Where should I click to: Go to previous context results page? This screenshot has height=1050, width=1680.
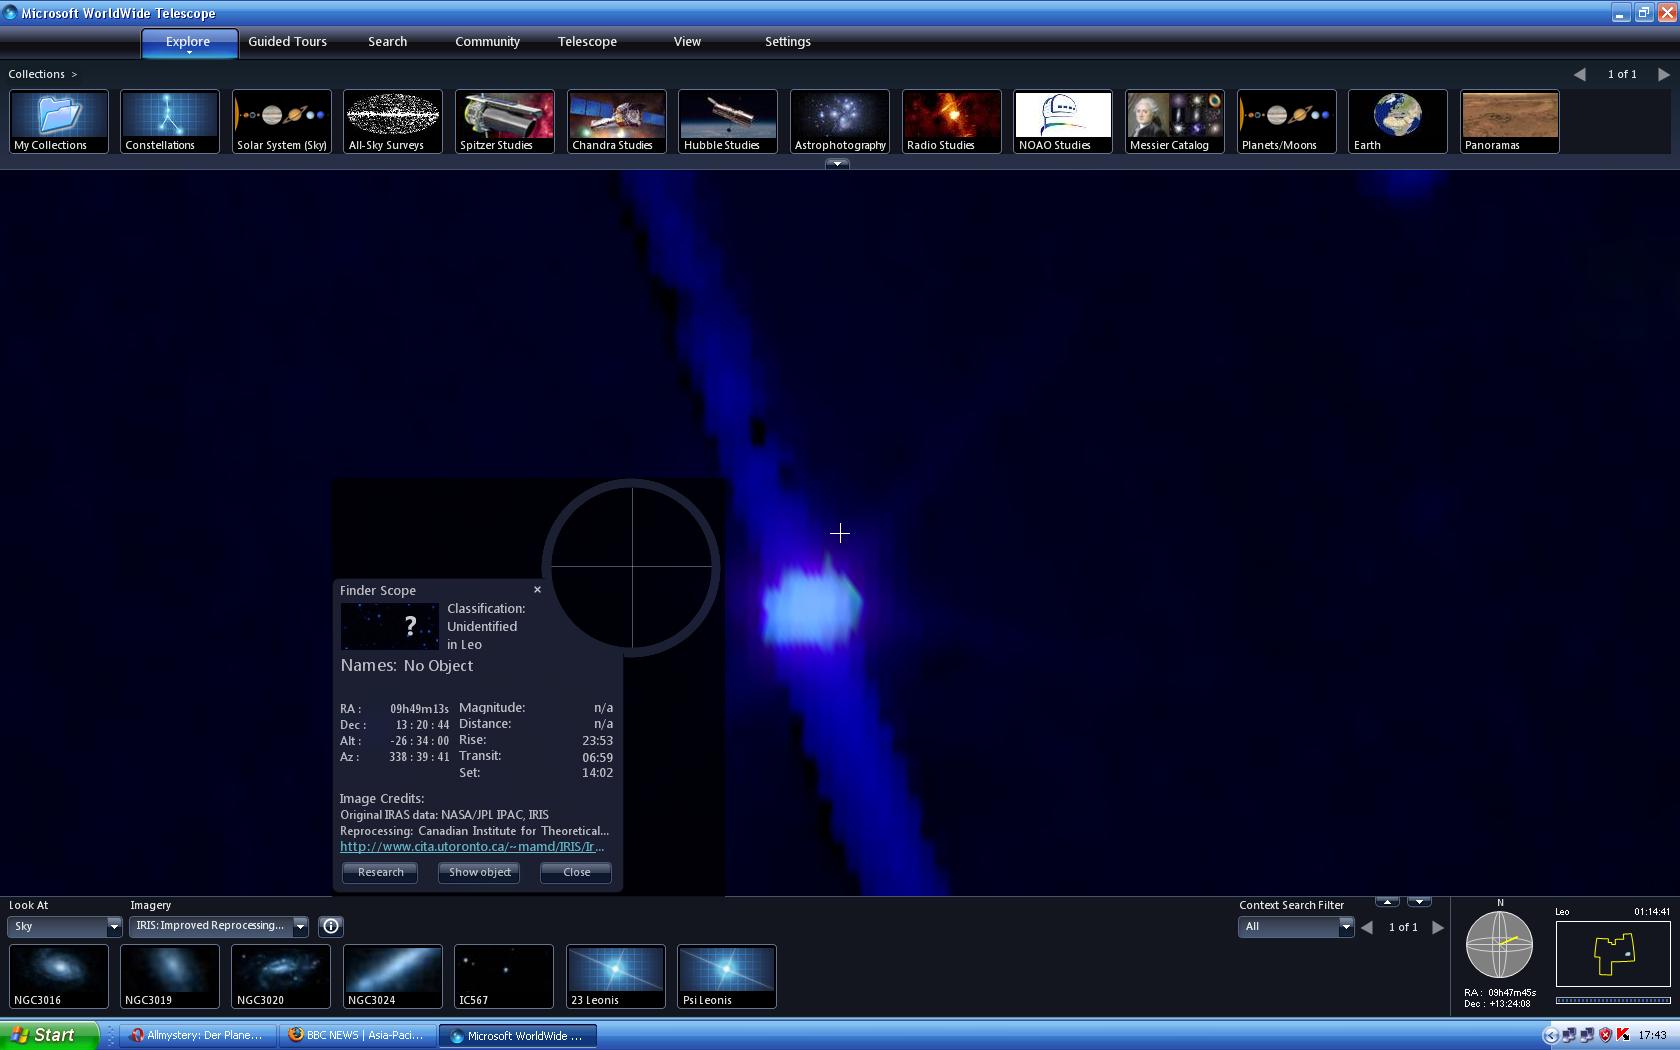click(x=1367, y=927)
